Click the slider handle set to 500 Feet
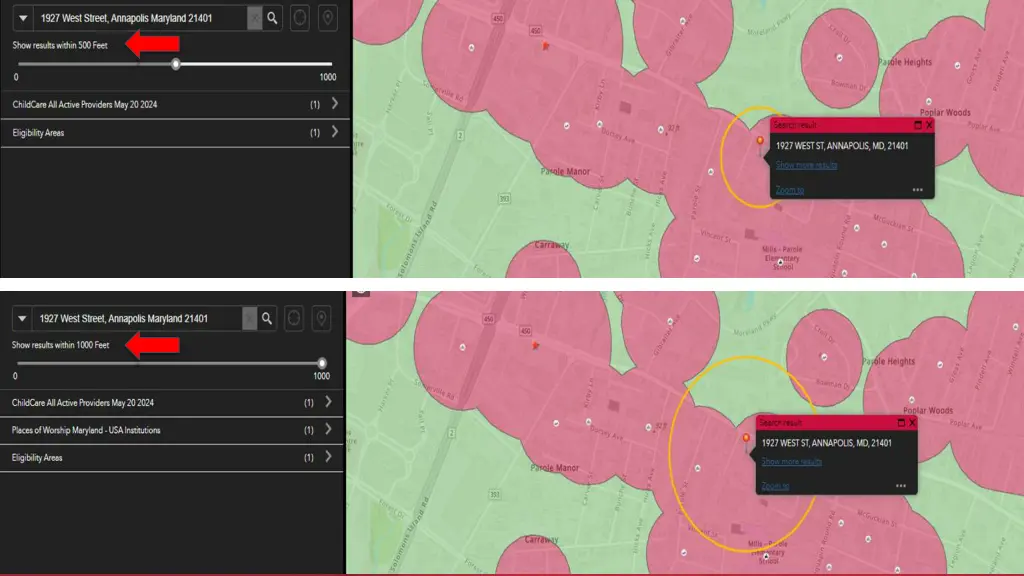The width and height of the screenshot is (1024, 576). pyautogui.click(x=176, y=64)
